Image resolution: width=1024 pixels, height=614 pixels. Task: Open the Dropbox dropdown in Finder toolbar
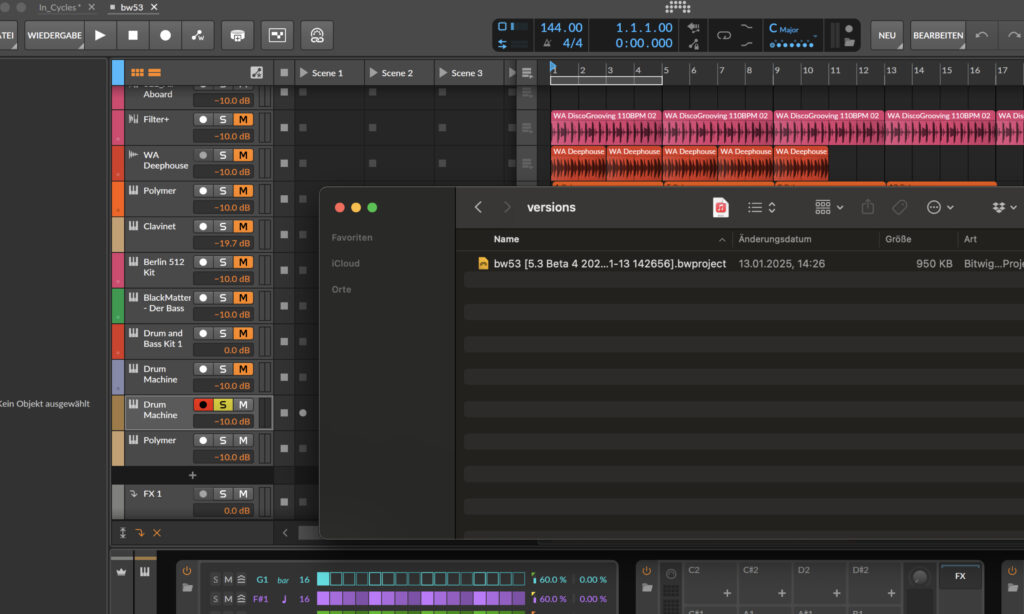click(x=1004, y=207)
